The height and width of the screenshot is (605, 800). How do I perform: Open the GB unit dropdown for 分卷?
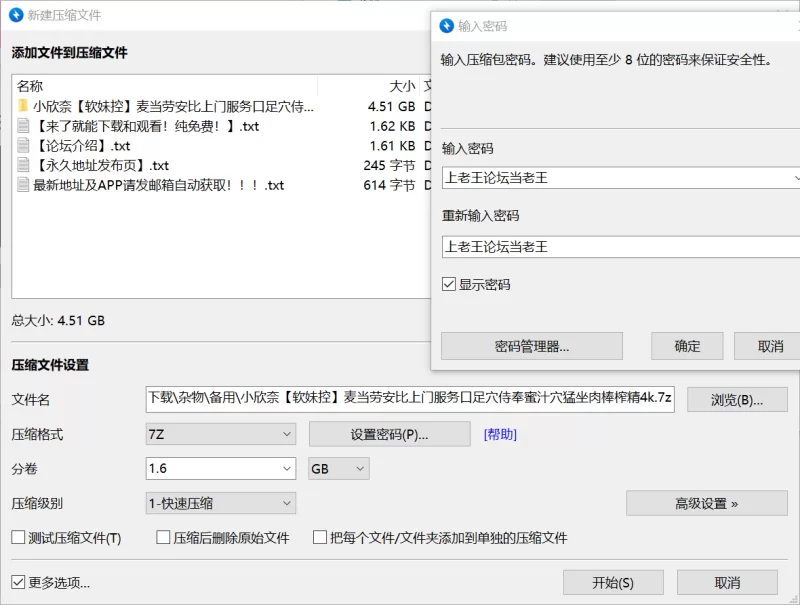(339, 468)
